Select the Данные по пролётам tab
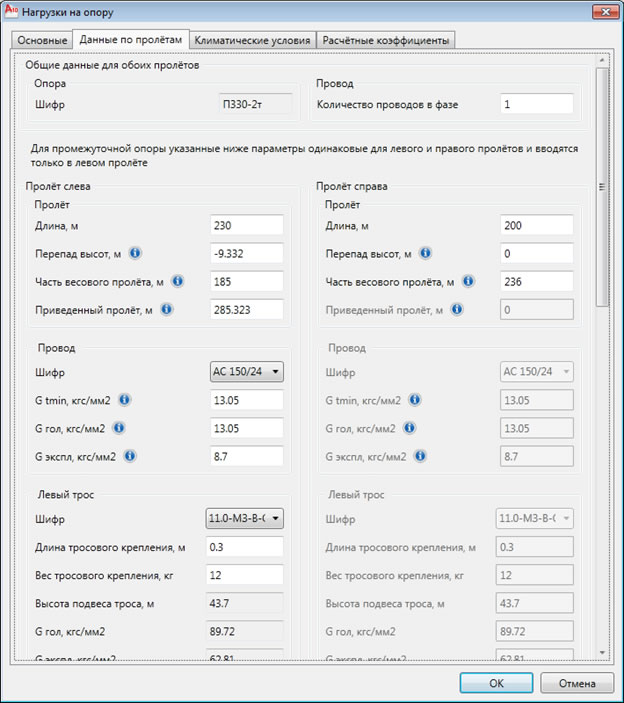624x703 pixels. [131, 39]
